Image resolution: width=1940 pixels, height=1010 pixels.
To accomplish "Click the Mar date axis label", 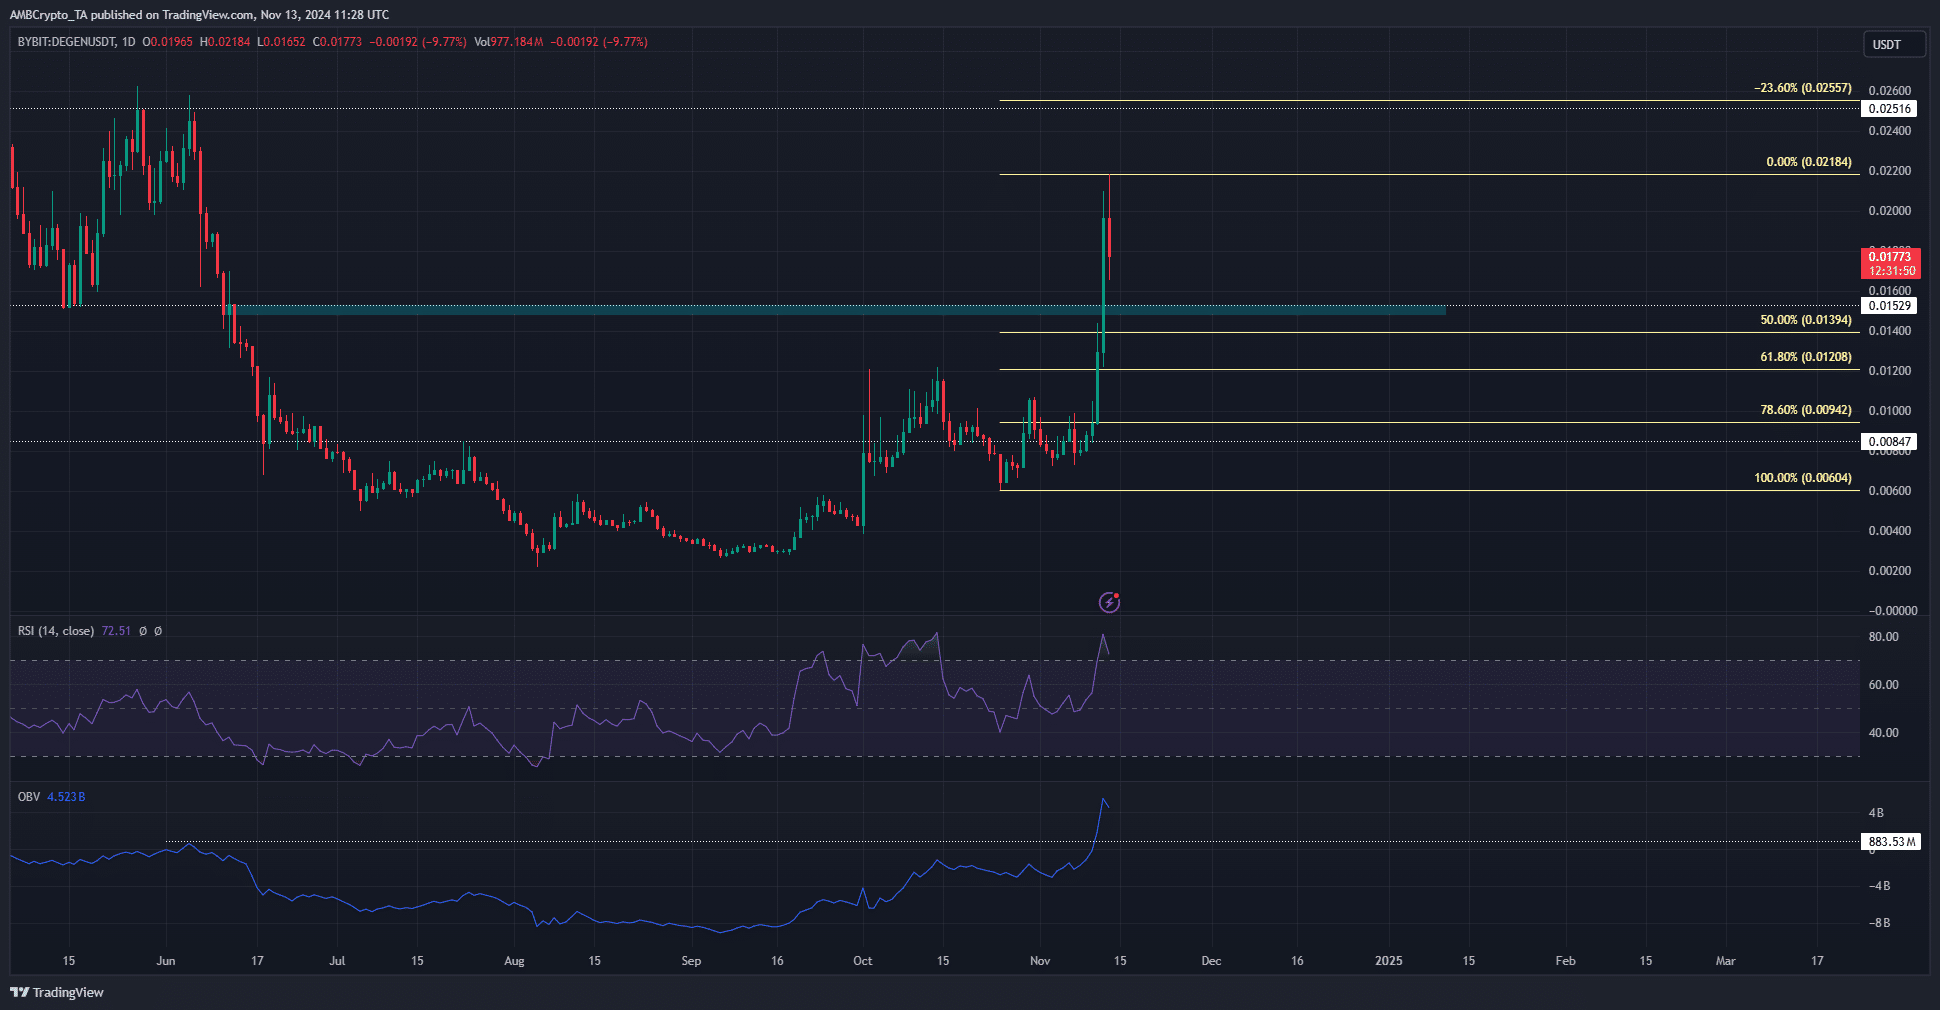I will (x=1725, y=961).
